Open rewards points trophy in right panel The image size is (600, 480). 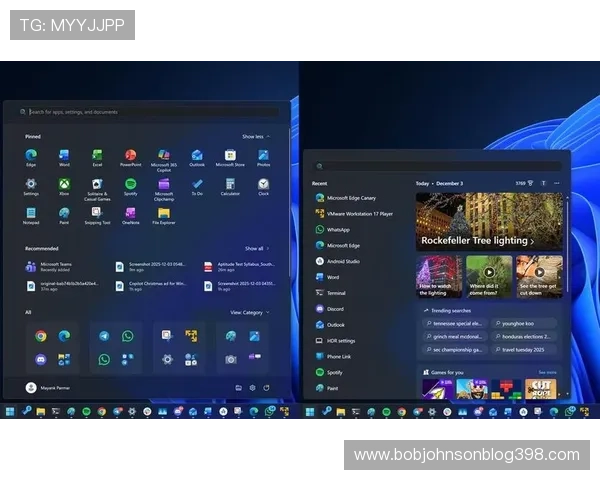tap(525, 183)
